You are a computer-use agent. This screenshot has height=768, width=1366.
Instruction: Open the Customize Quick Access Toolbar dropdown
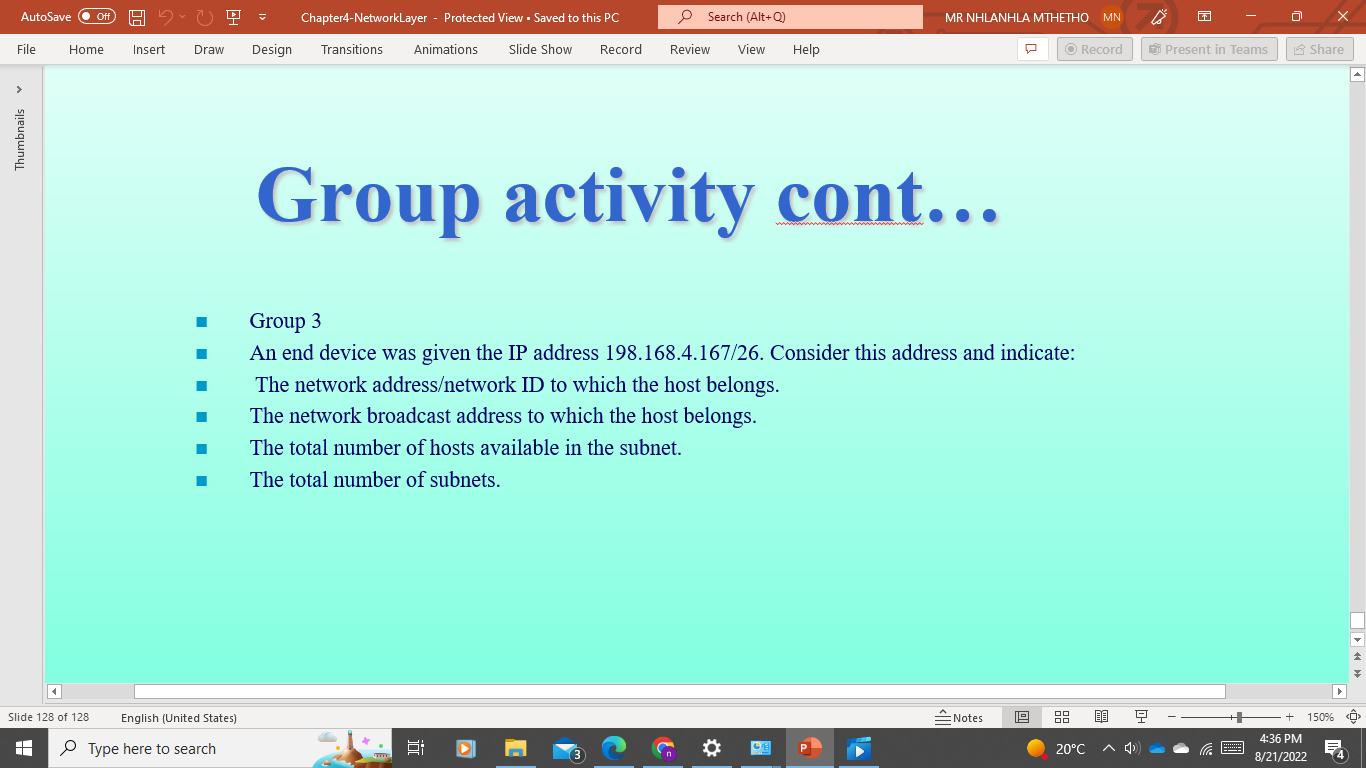click(x=261, y=17)
